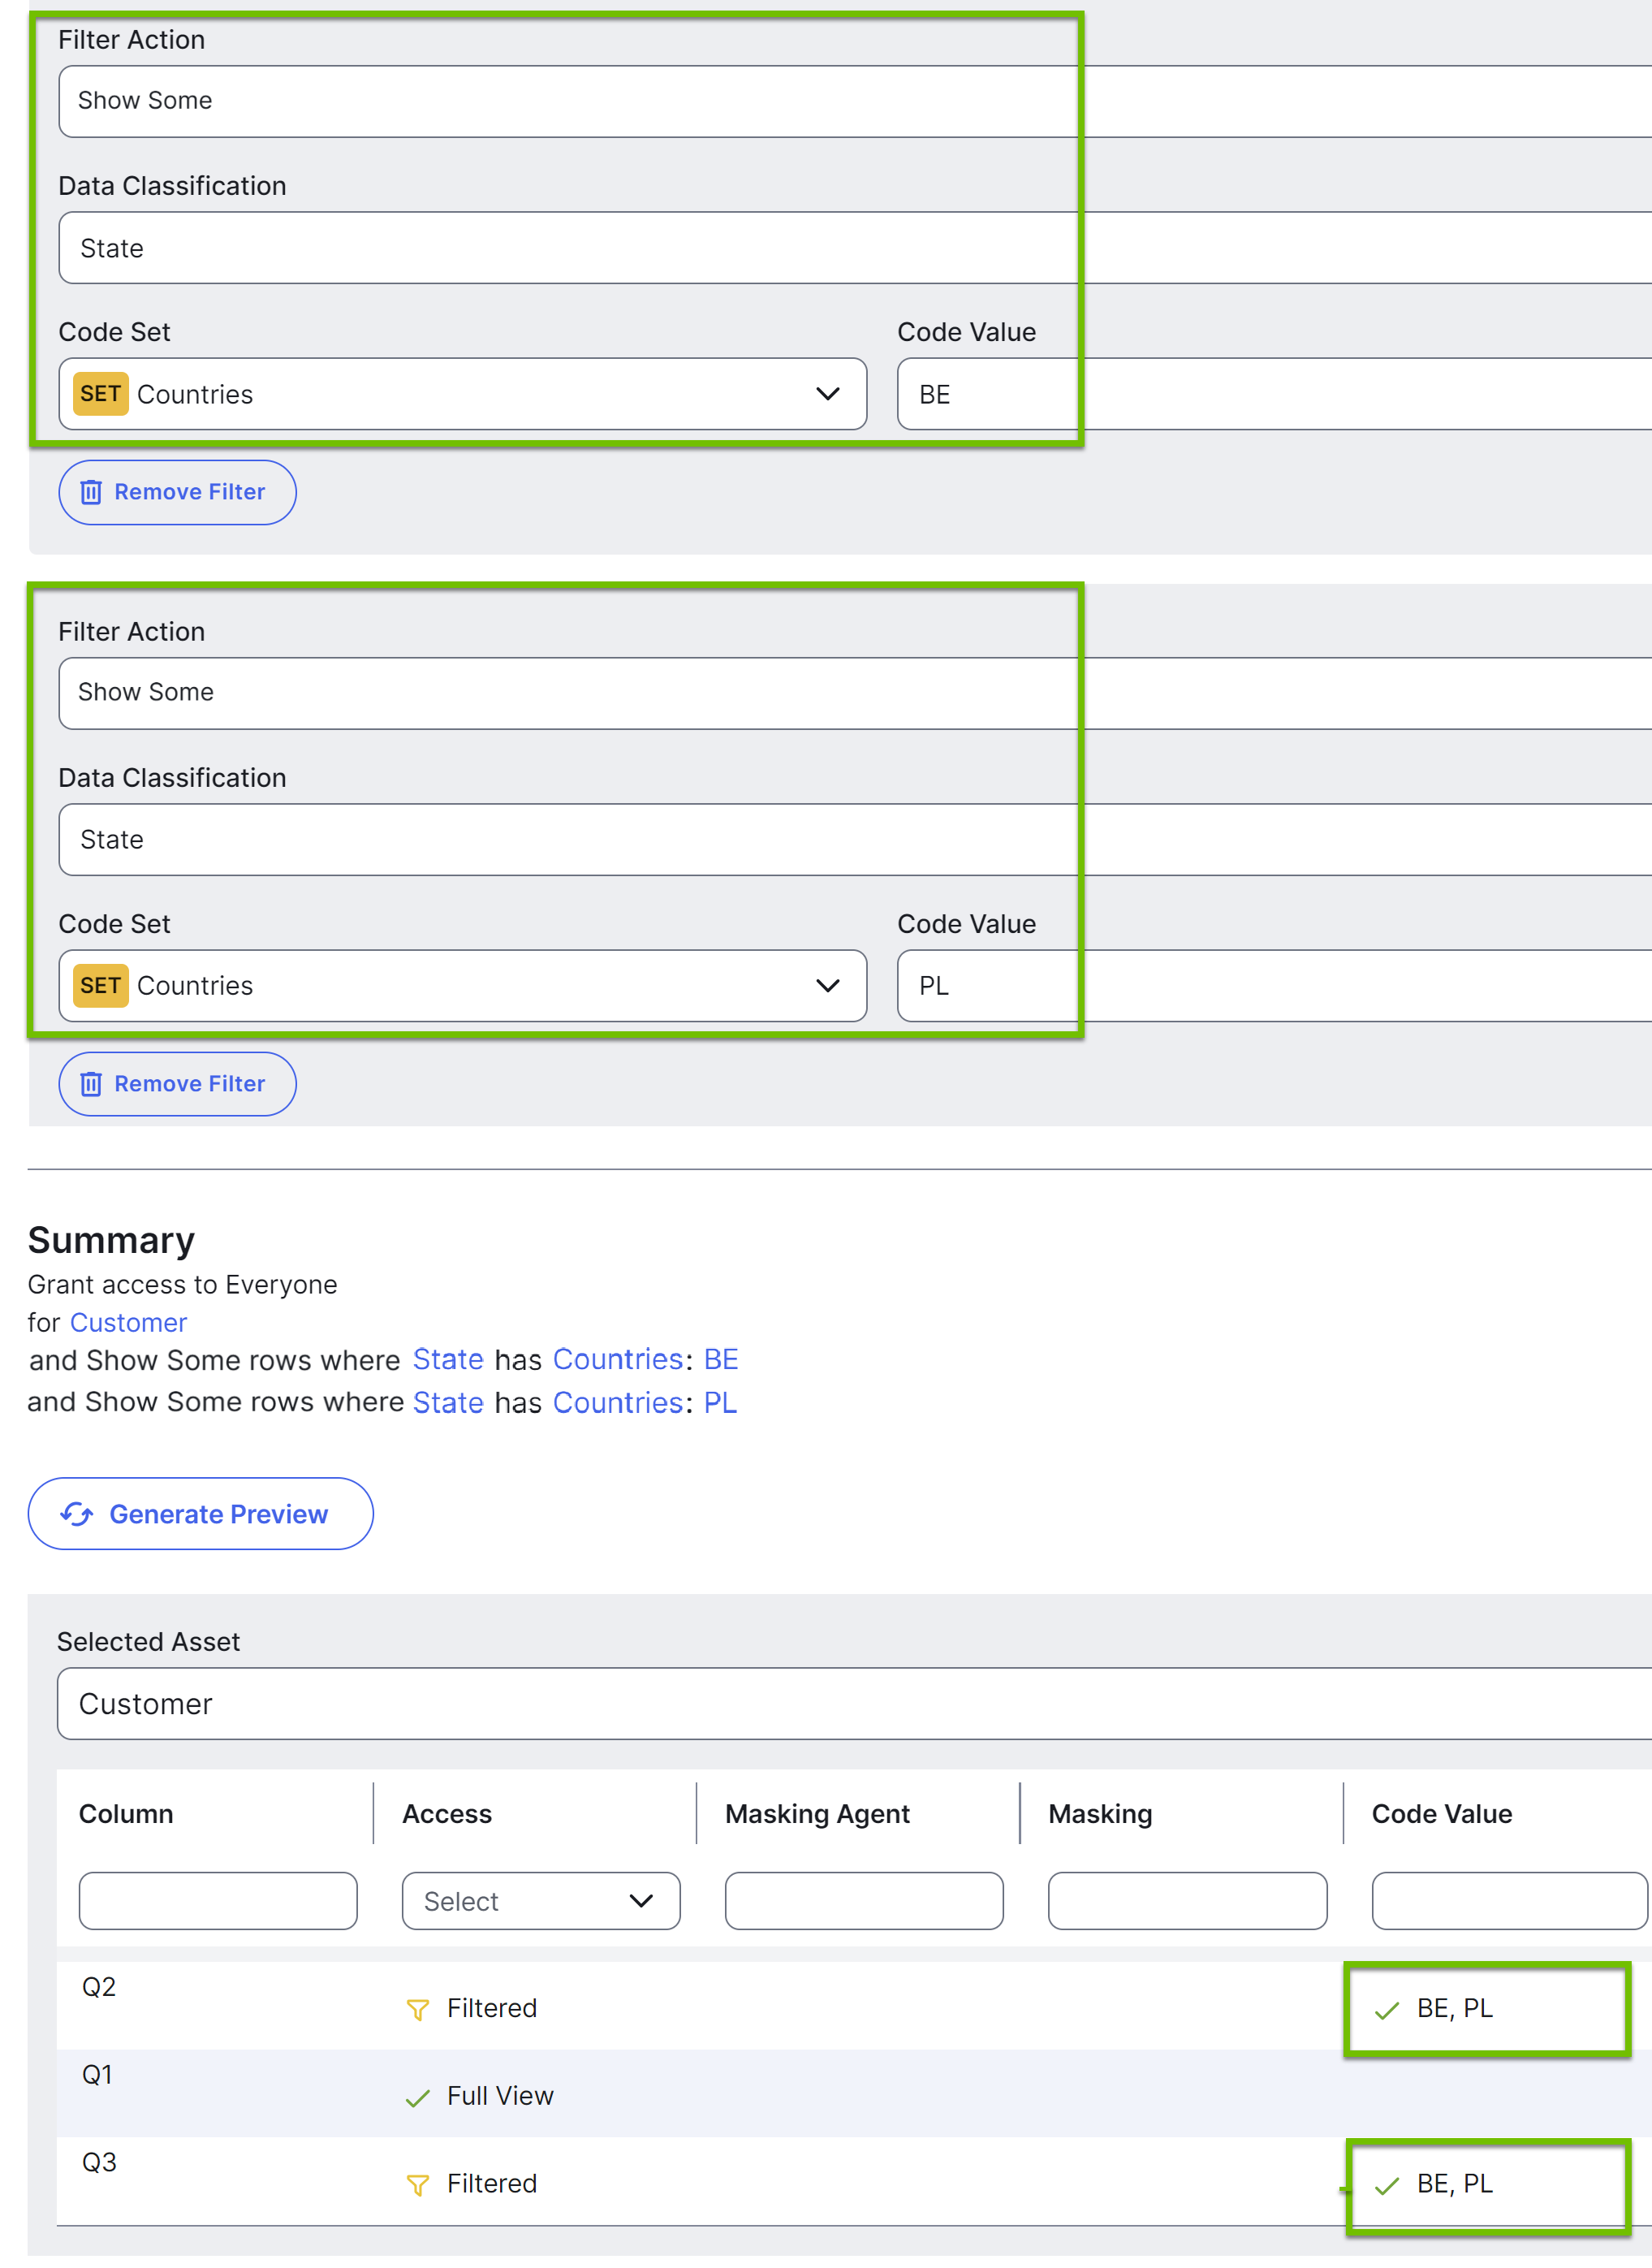
Task: Click the trash icon on the second Remove Filter
Action: click(x=92, y=1083)
